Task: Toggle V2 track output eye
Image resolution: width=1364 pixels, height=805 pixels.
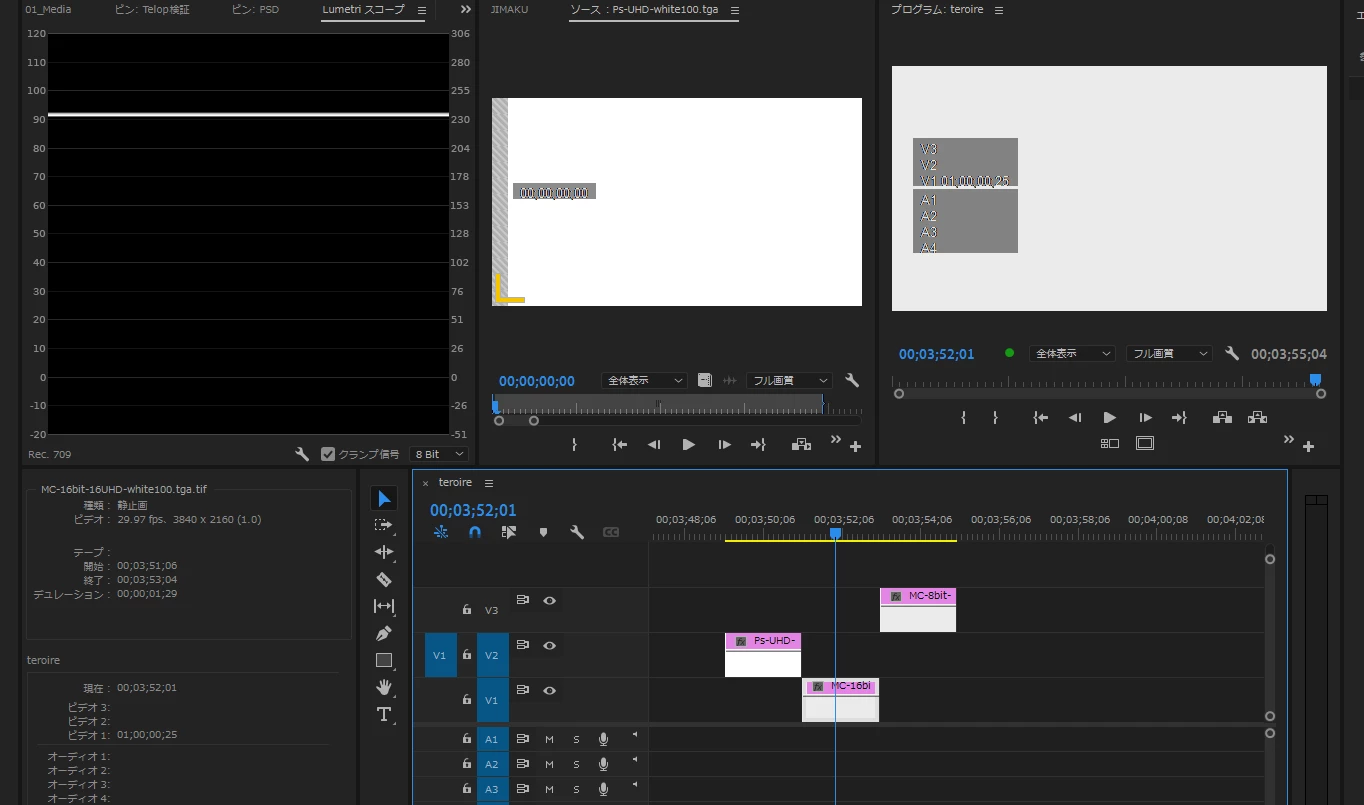Action: click(x=549, y=645)
